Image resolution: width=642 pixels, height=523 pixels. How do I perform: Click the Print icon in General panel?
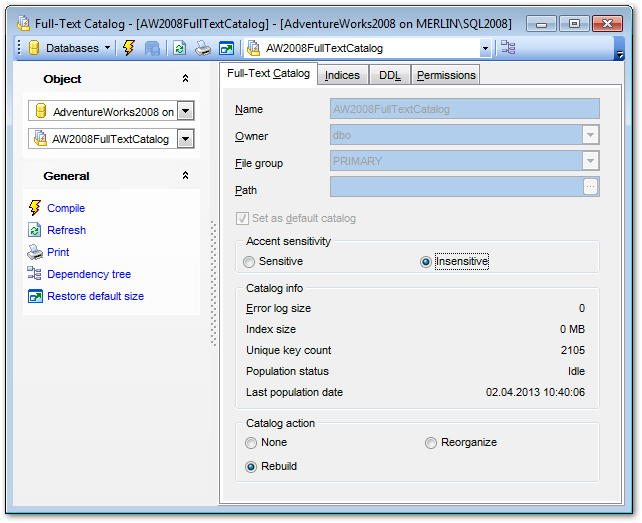[x=35, y=252]
